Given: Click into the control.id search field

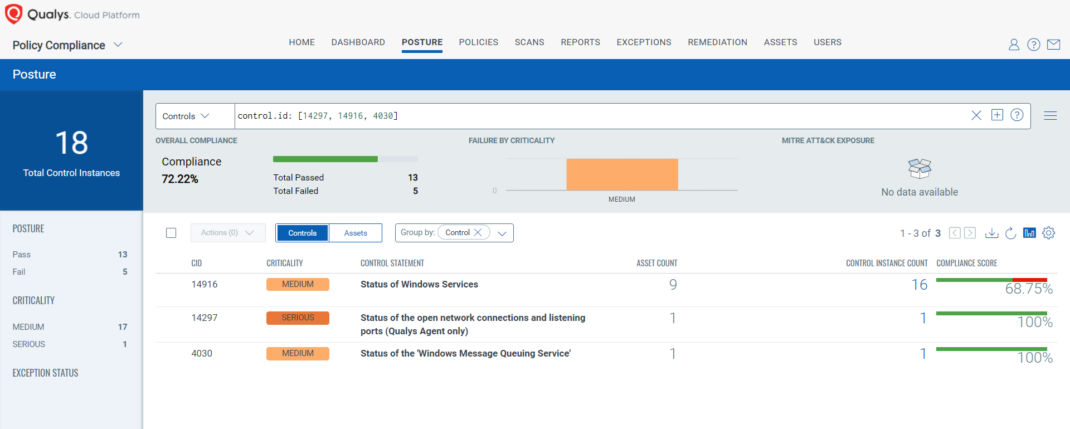Looking at the screenshot, I should pos(601,116).
